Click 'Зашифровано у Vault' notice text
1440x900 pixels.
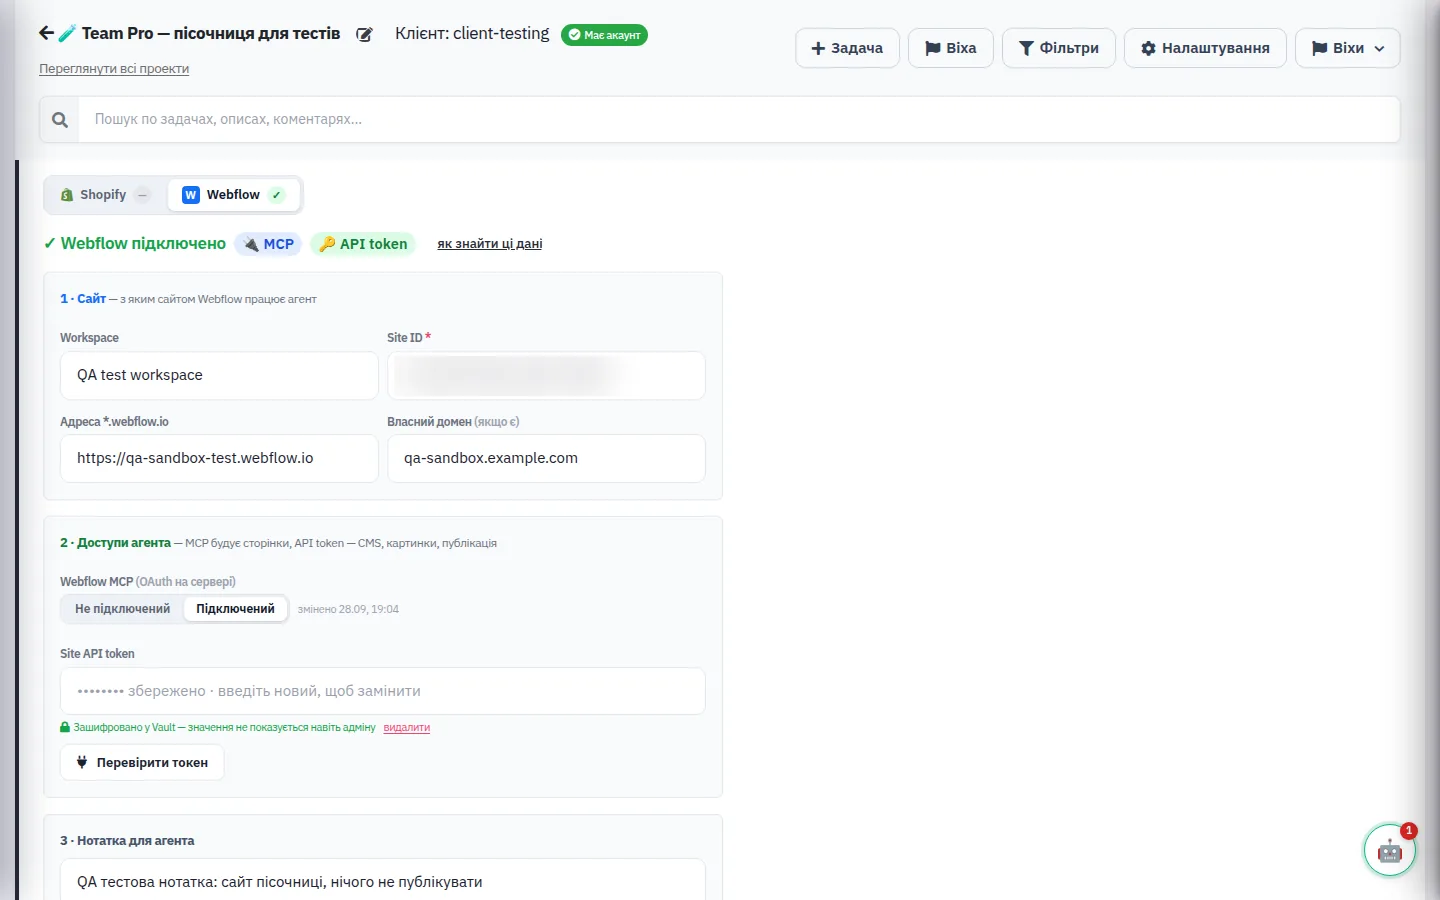pos(224,728)
